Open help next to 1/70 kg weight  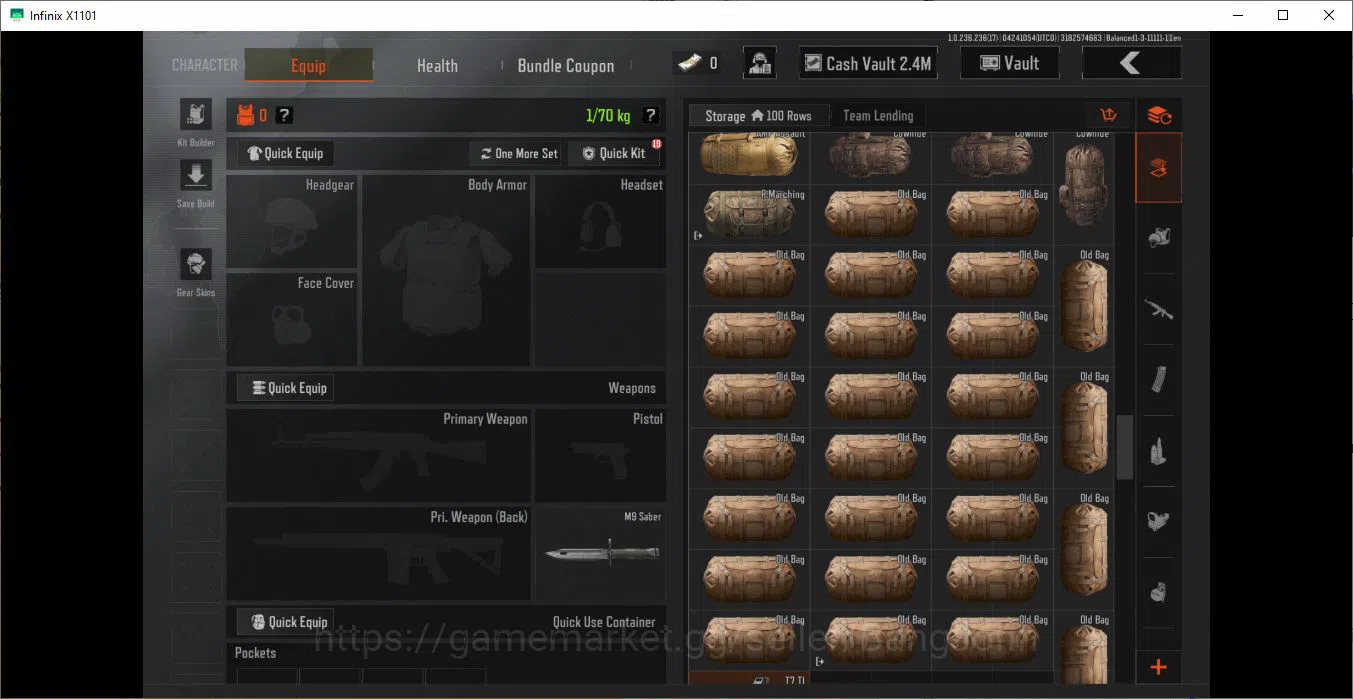coord(650,115)
